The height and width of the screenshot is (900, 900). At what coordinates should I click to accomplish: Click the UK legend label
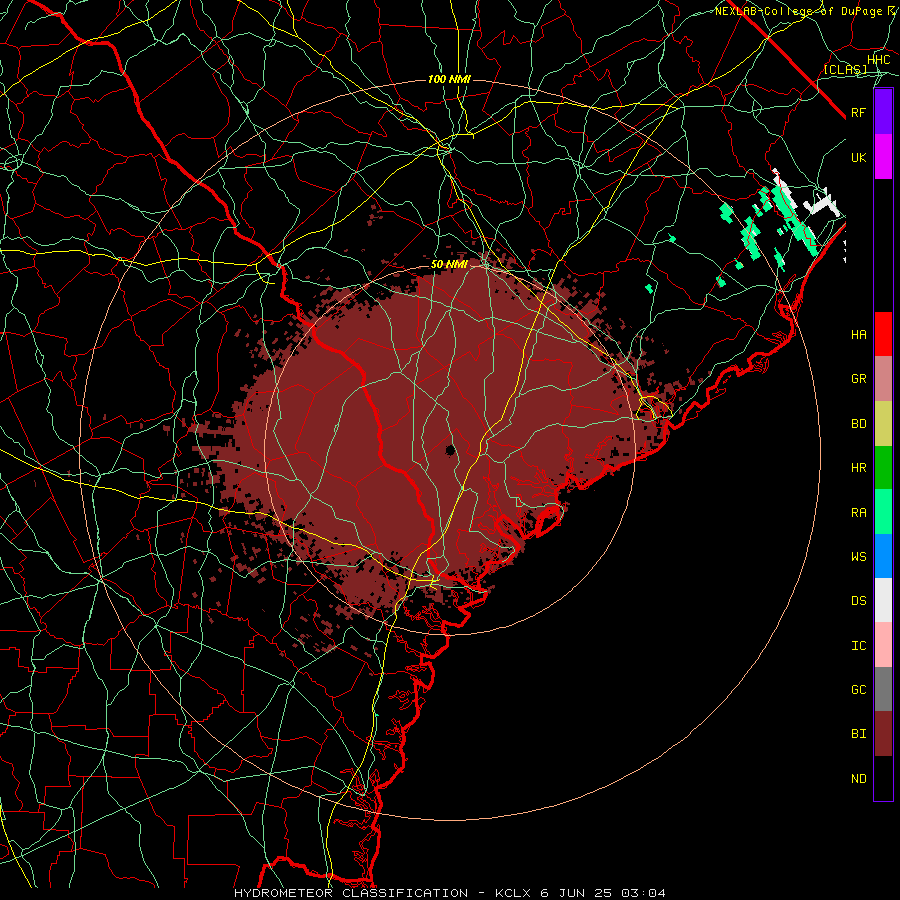[858, 157]
